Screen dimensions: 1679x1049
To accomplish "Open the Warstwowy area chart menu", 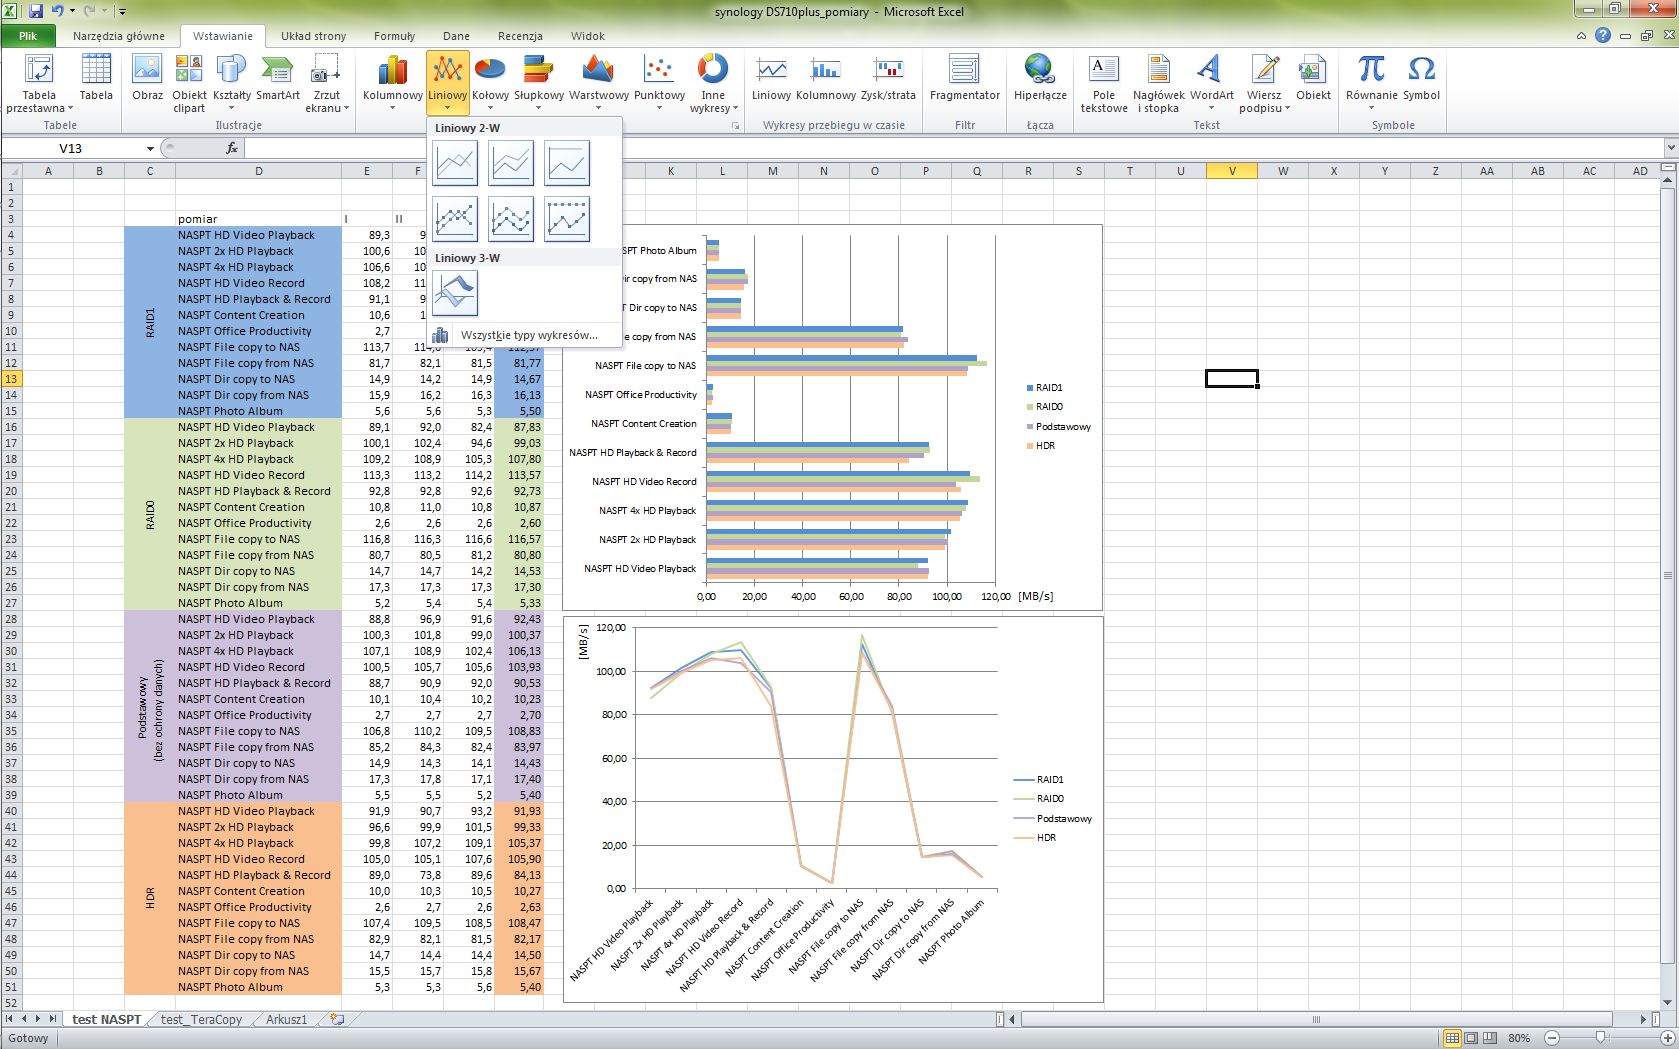I will pyautogui.click(x=598, y=83).
